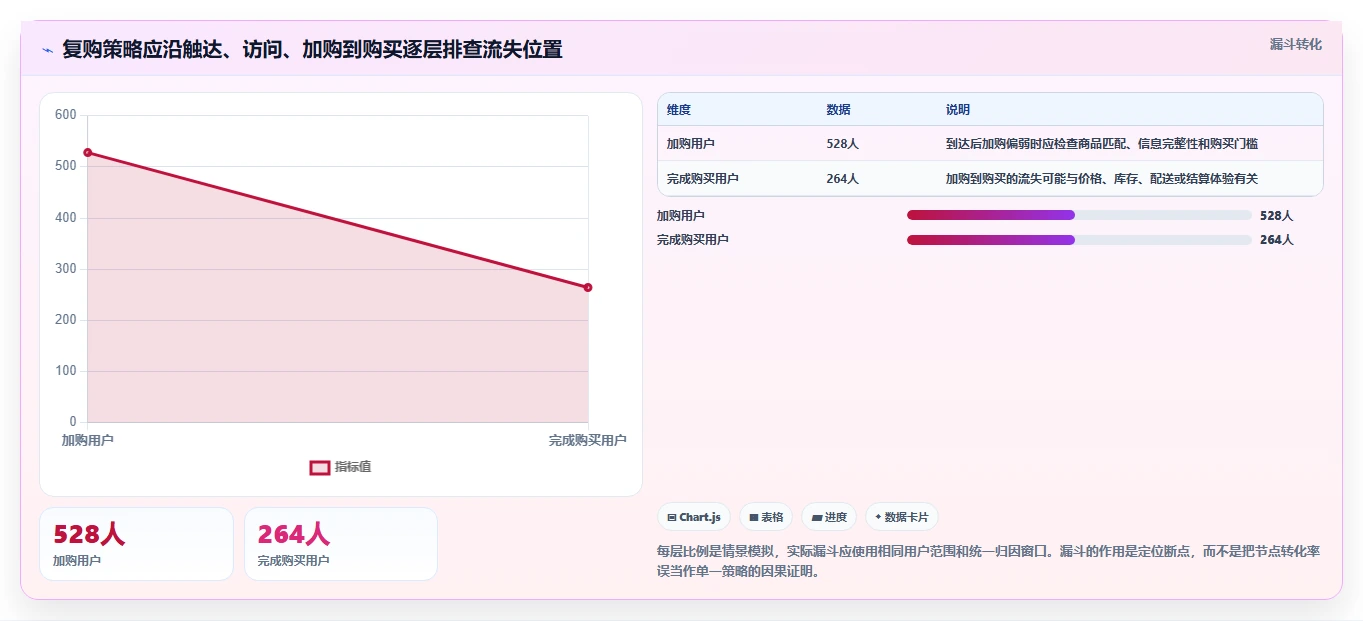Screen dimensions: 1363x621
Task: Click the card title 复购策略应沿触达
Action: click(312, 49)
